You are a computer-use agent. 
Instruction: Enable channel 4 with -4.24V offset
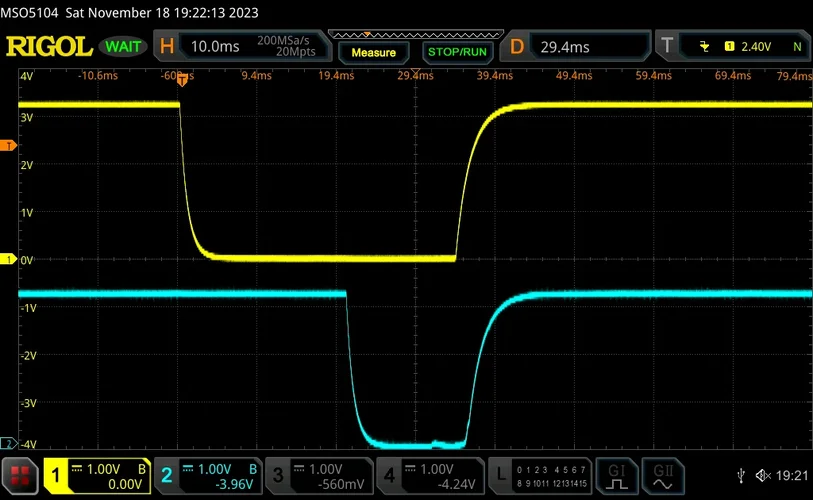pyautogui.click(x=430, y=475)
